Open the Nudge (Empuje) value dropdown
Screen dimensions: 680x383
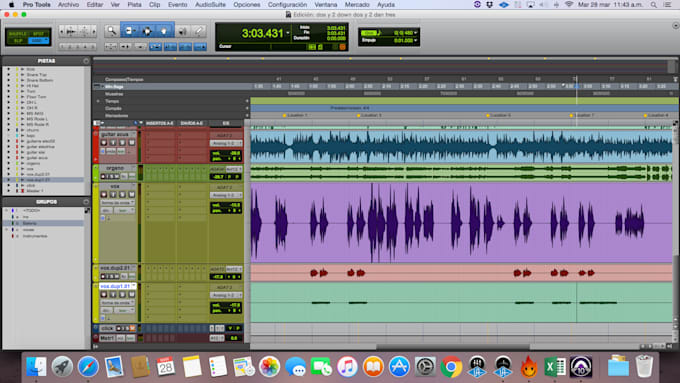(x=415, y=40)
